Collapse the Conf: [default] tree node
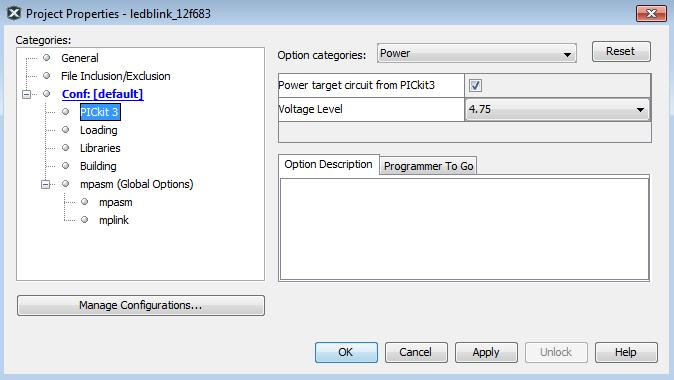The height and width of the screenshot is (380, 674). tap(27, 94)
